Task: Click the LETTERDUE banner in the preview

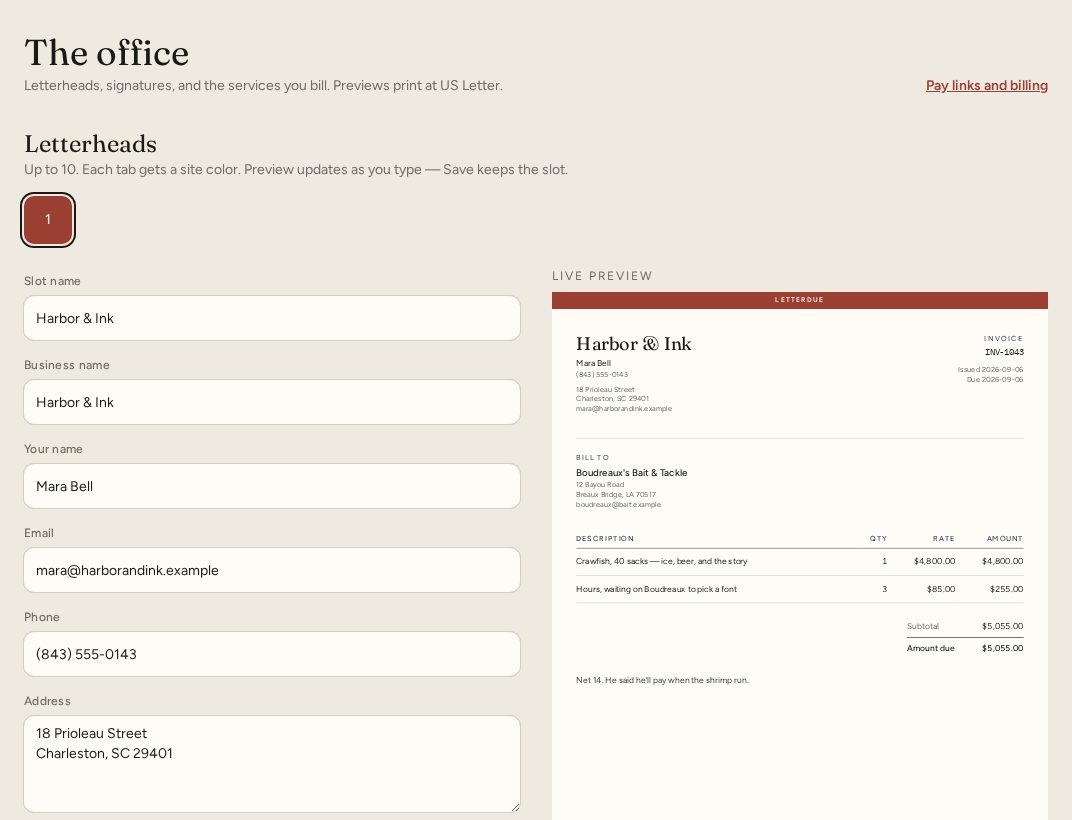Action: [x=799, y=300]
